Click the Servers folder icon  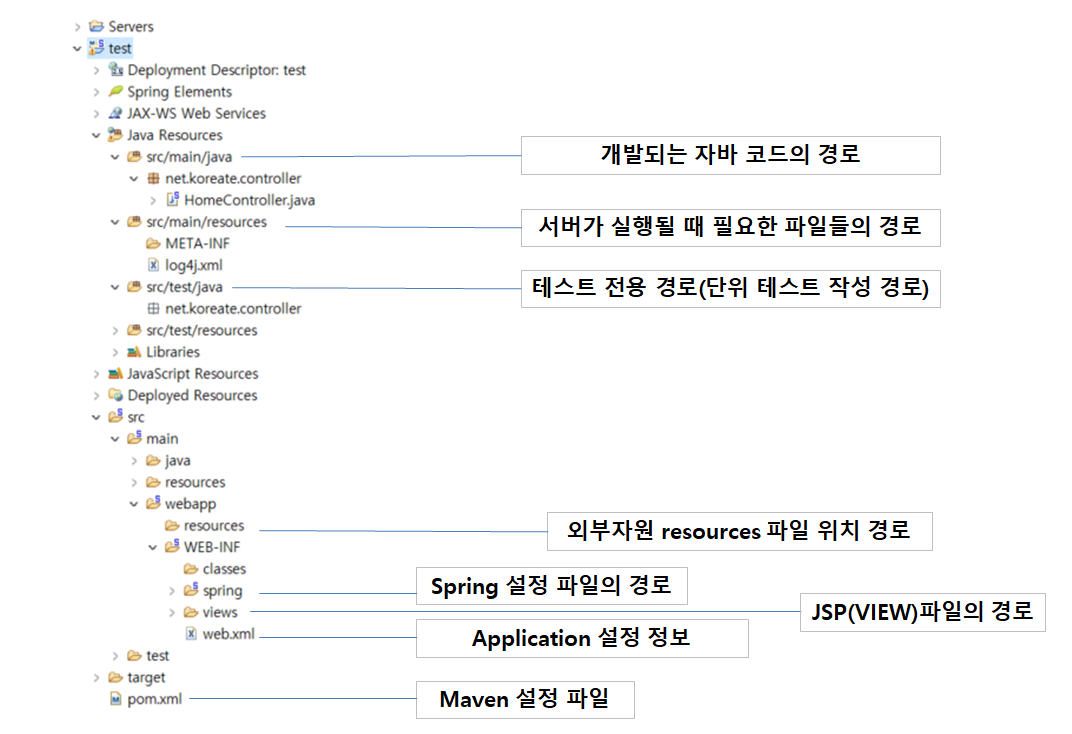click(x=96, y=26)
